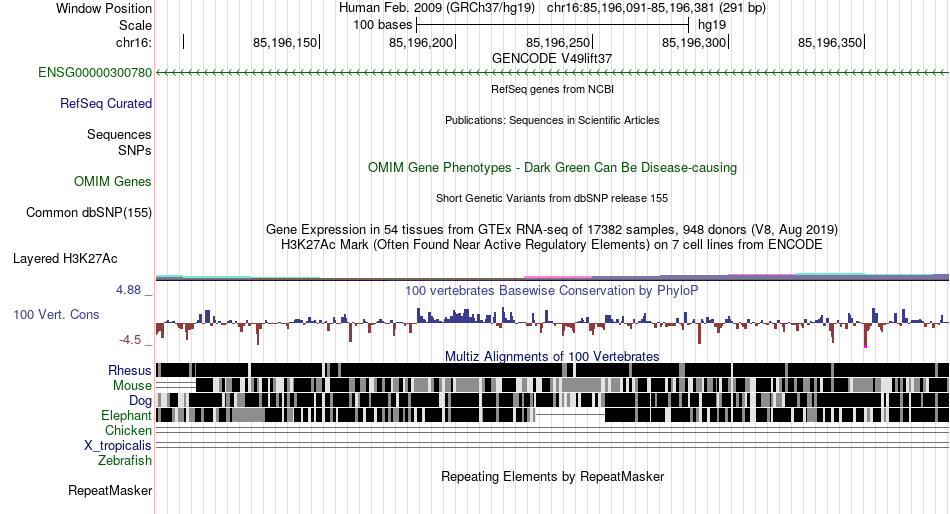This screenshot has height=514, width=950.
Task: Click the 100 vertebrates Basewise Conservation title
Action: pyautogui.click(x=552, y=291)
